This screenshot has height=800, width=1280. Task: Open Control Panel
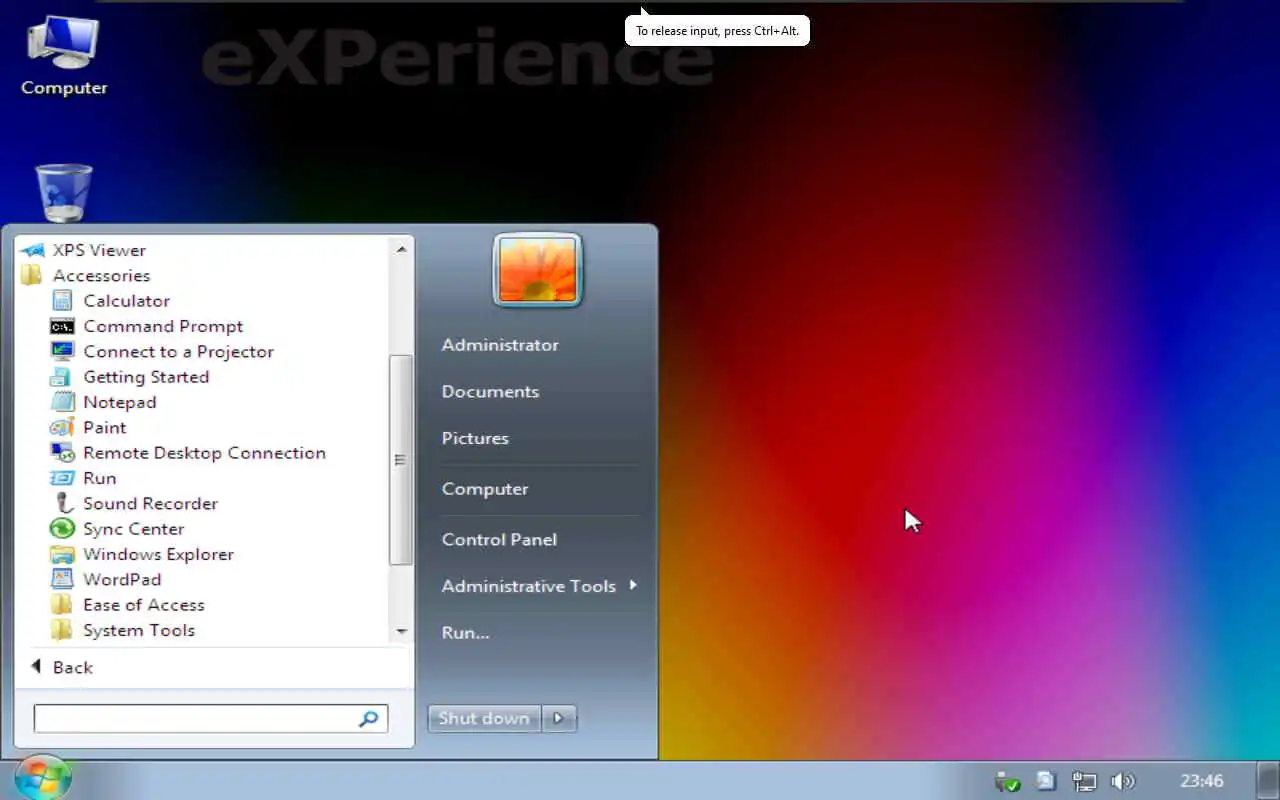pyautogui.click(x=499, y=539)
